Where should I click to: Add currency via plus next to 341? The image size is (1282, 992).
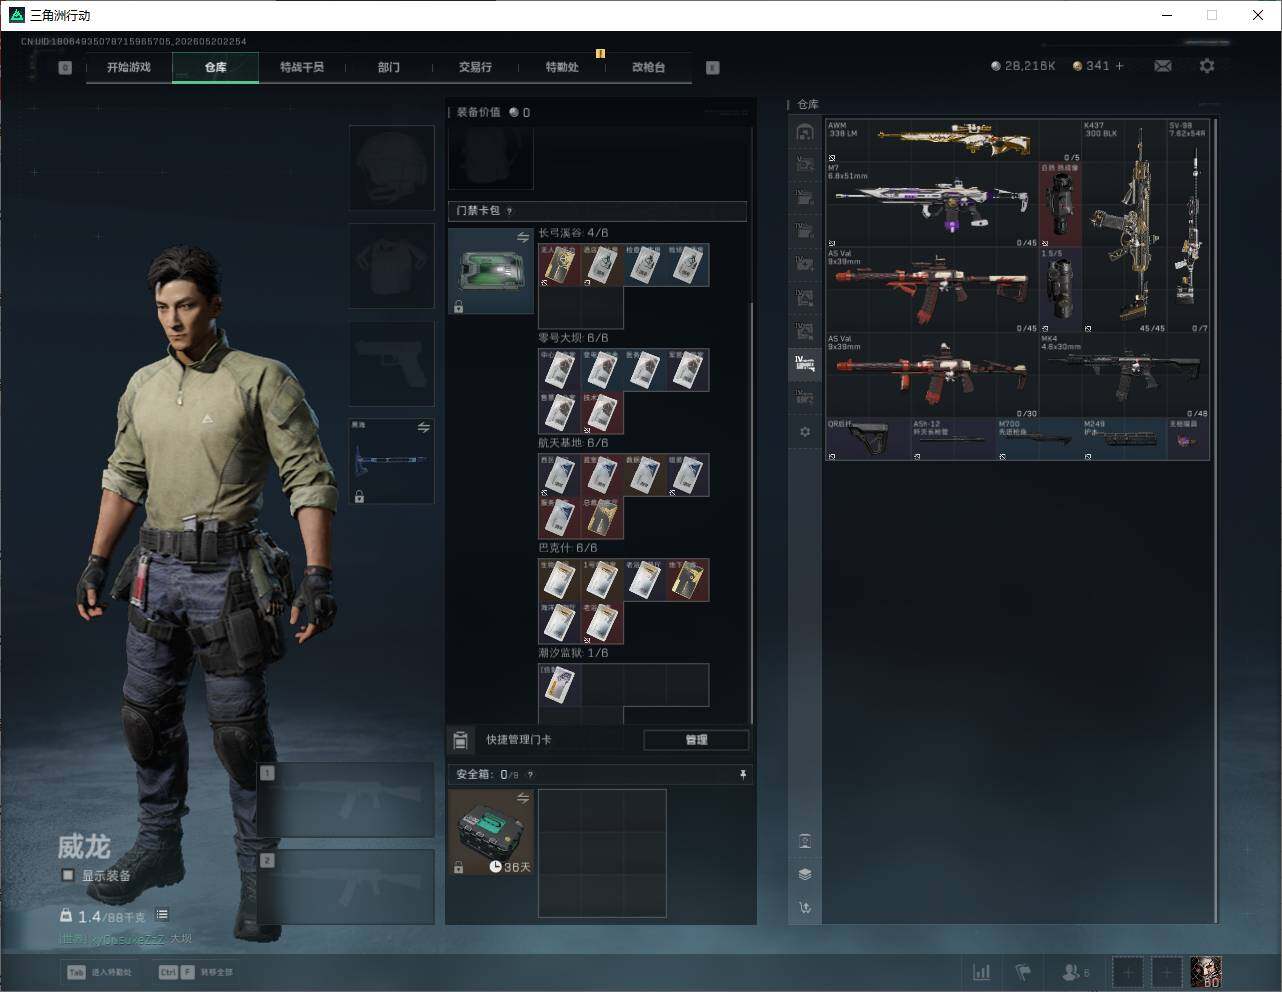[x=1120, y=66]
